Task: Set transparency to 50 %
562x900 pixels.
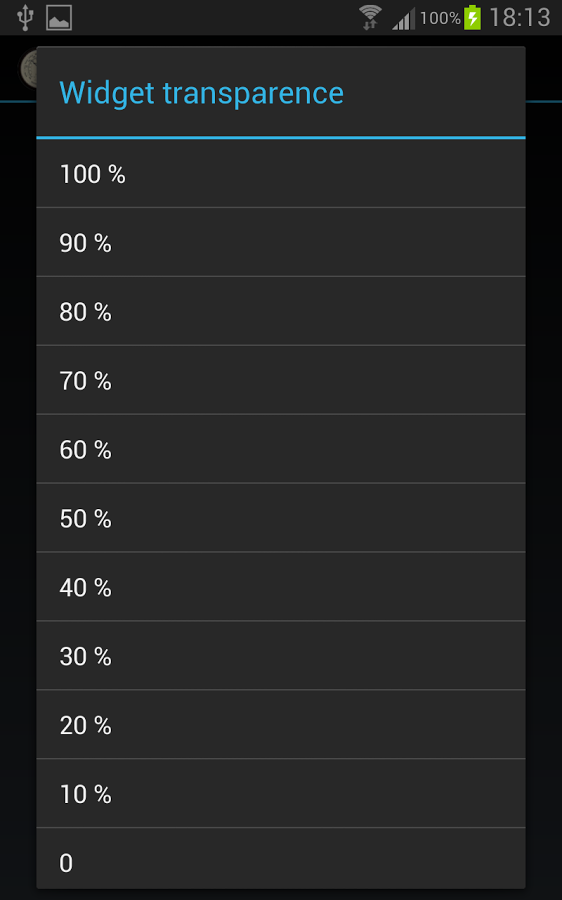Action: [x=281, y=518]
